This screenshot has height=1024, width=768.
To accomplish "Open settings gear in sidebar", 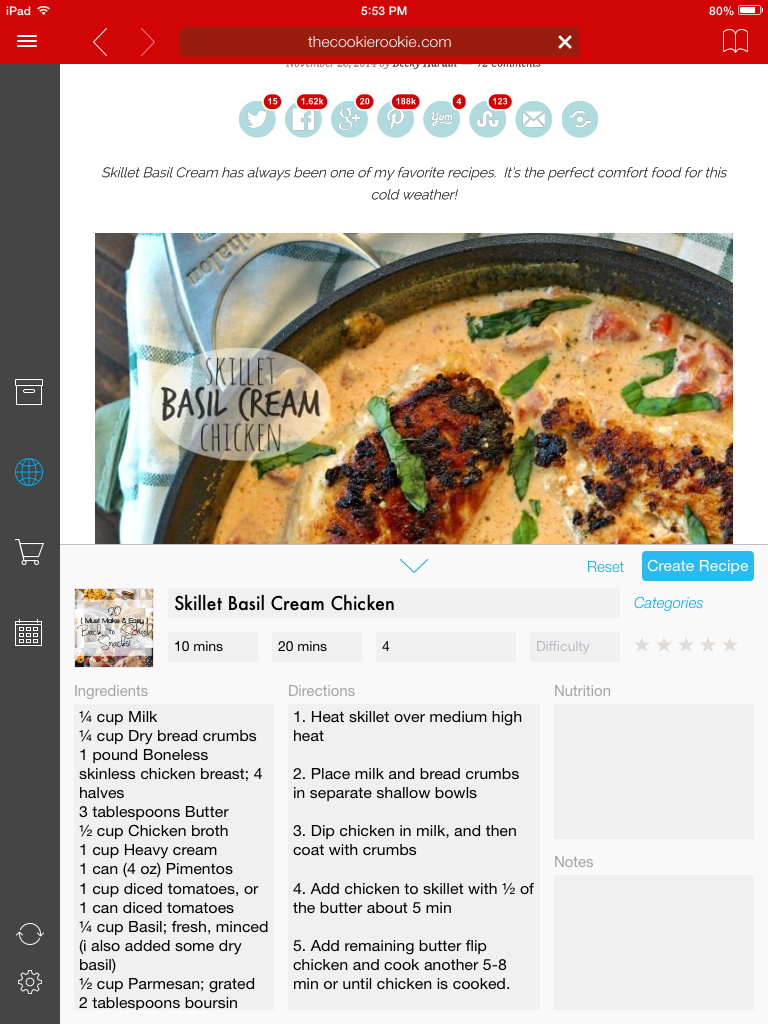I will [29, 982].
